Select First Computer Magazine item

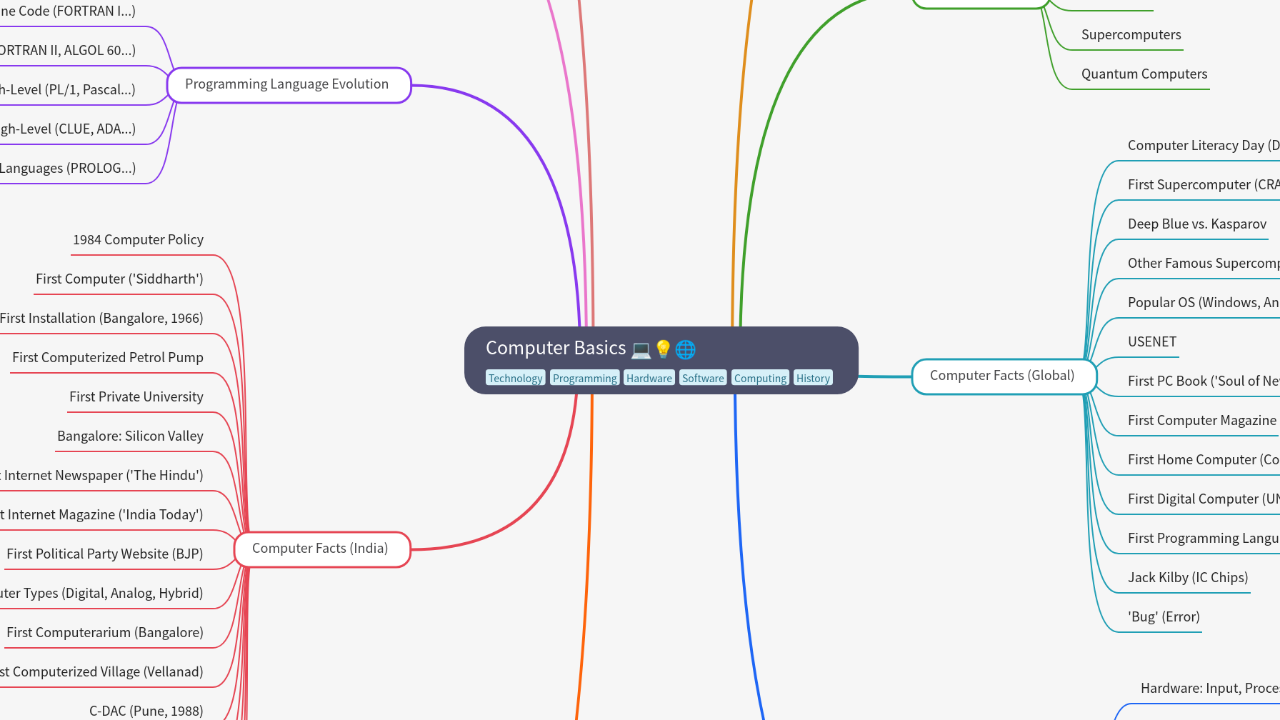pyautogui.click(x=1203, y=421)
